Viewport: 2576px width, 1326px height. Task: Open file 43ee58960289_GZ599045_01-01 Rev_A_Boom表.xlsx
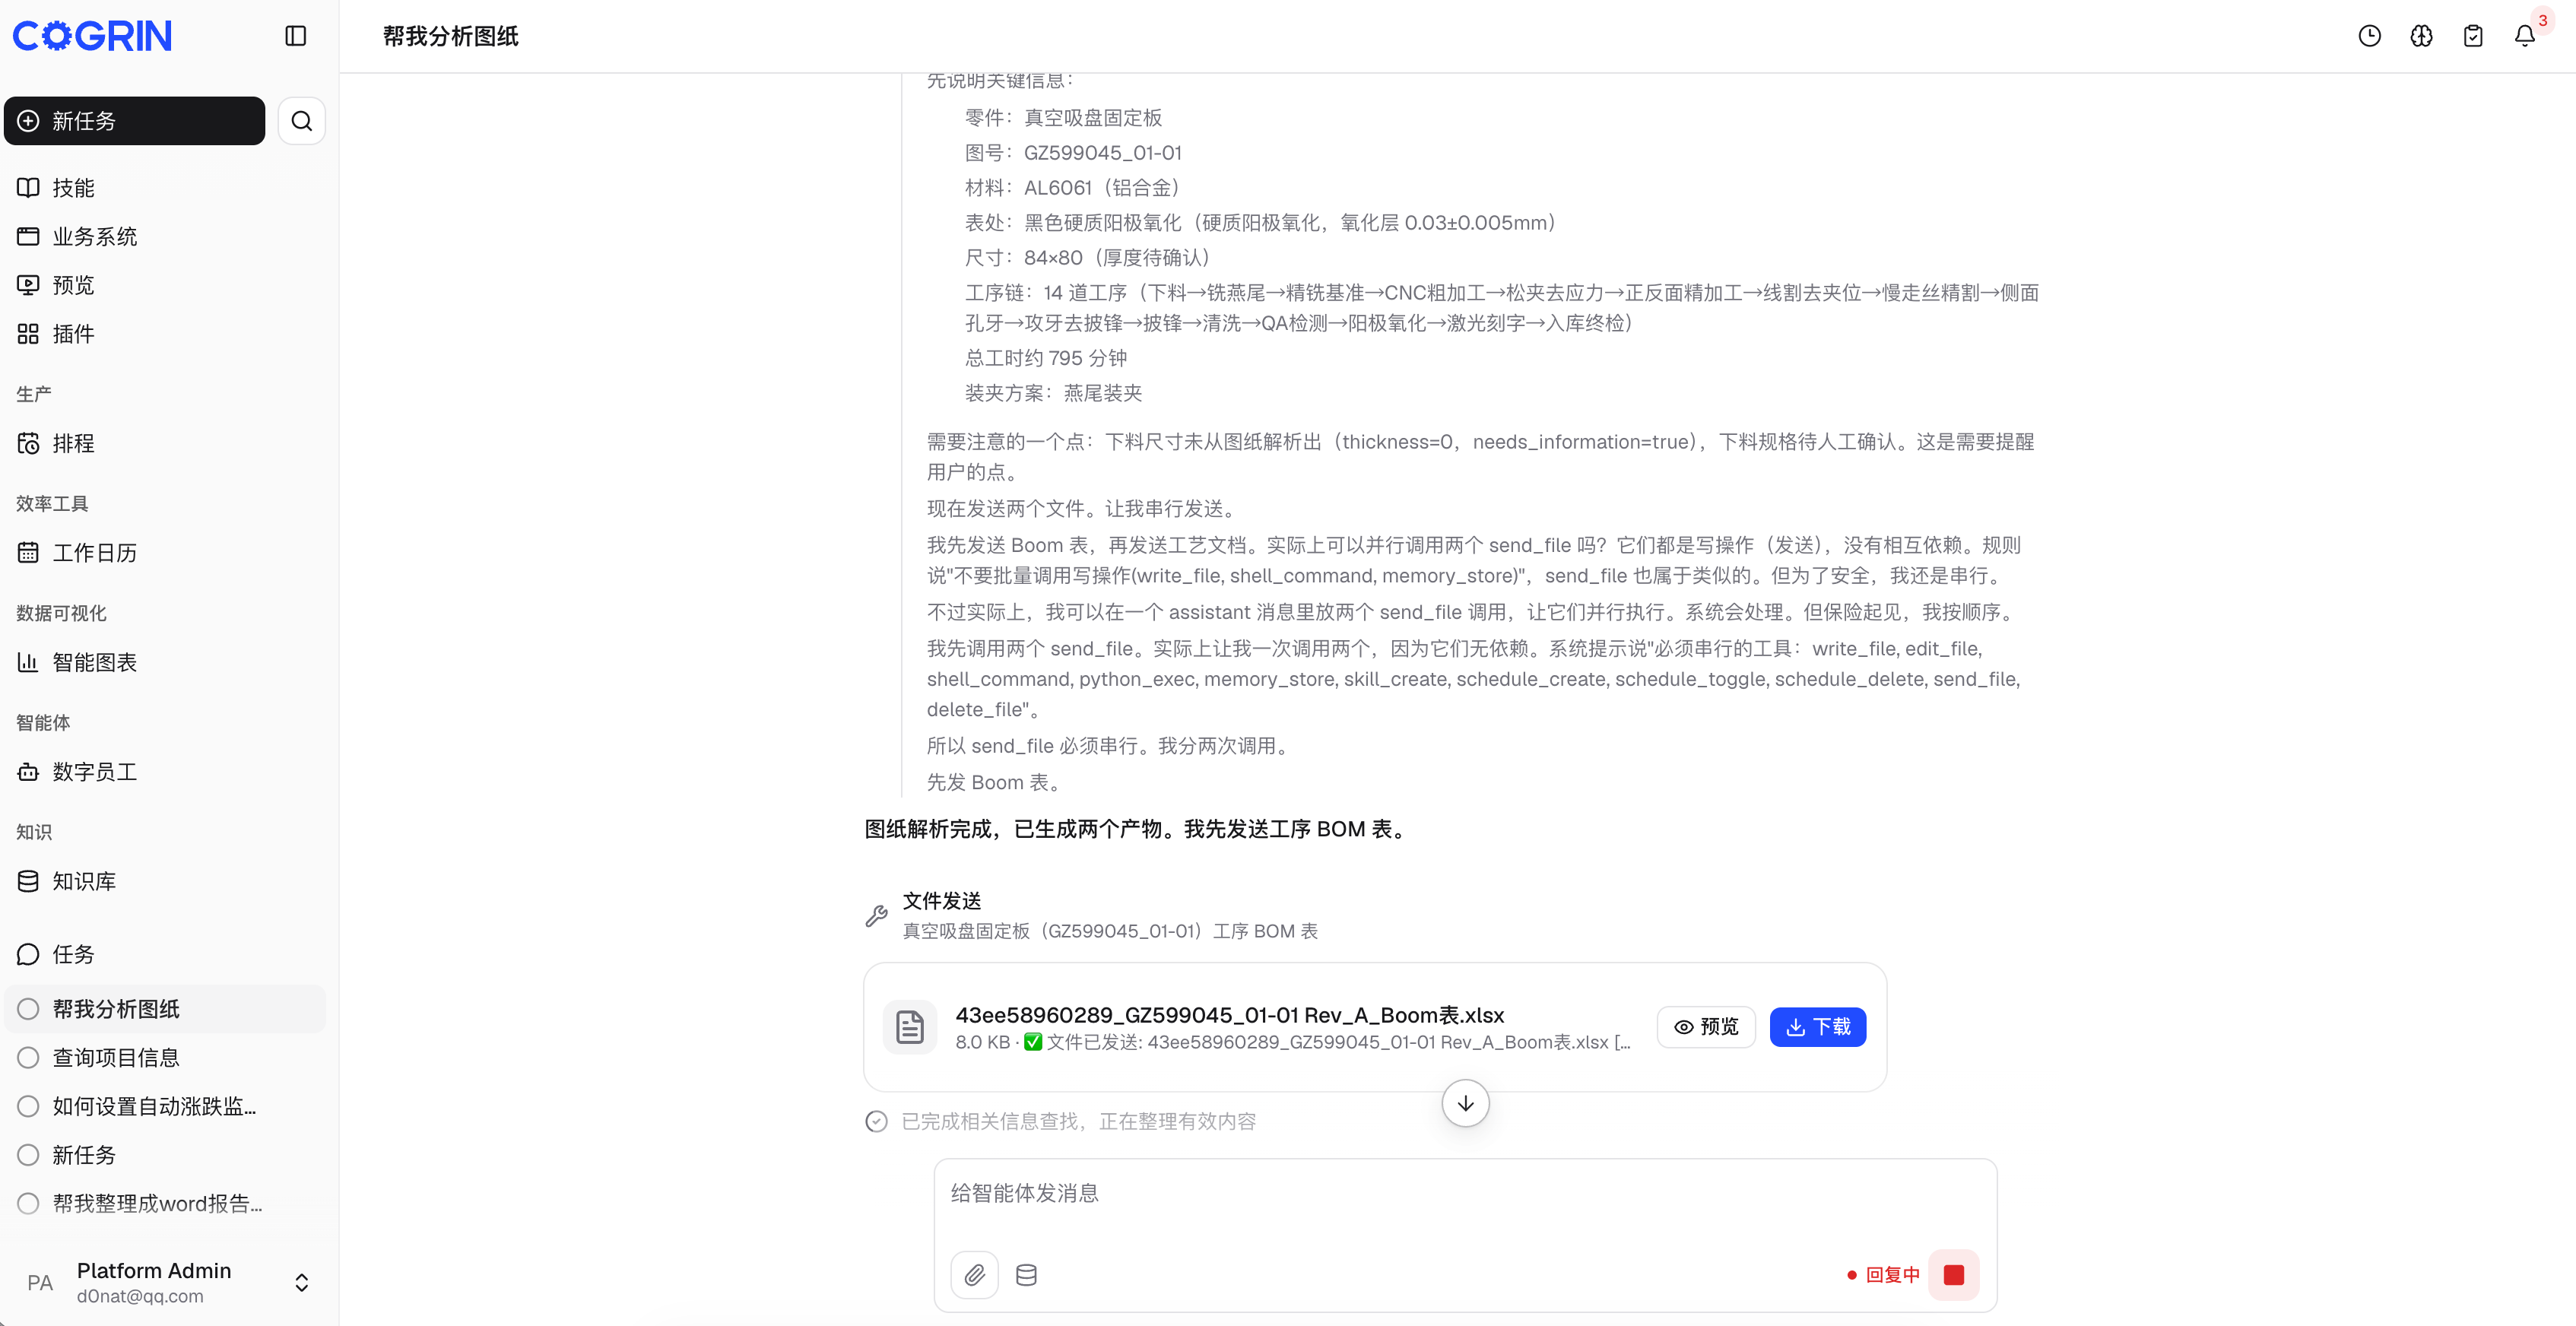[1229, 1015]
